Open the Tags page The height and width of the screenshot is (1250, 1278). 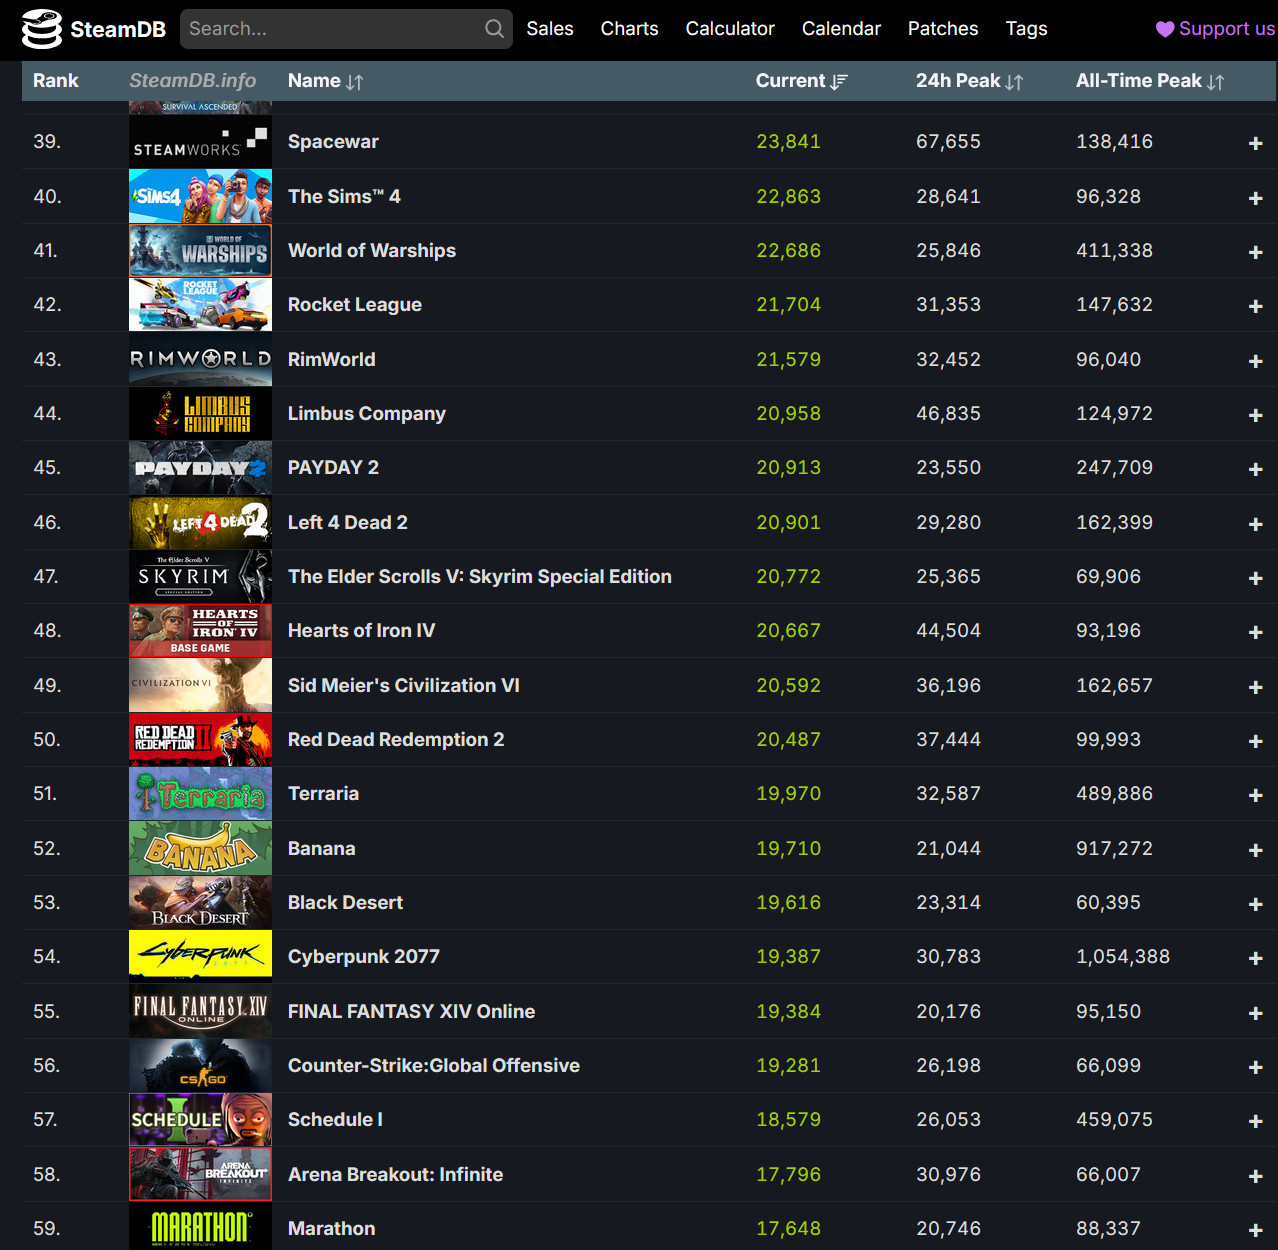coord(1026,29)
